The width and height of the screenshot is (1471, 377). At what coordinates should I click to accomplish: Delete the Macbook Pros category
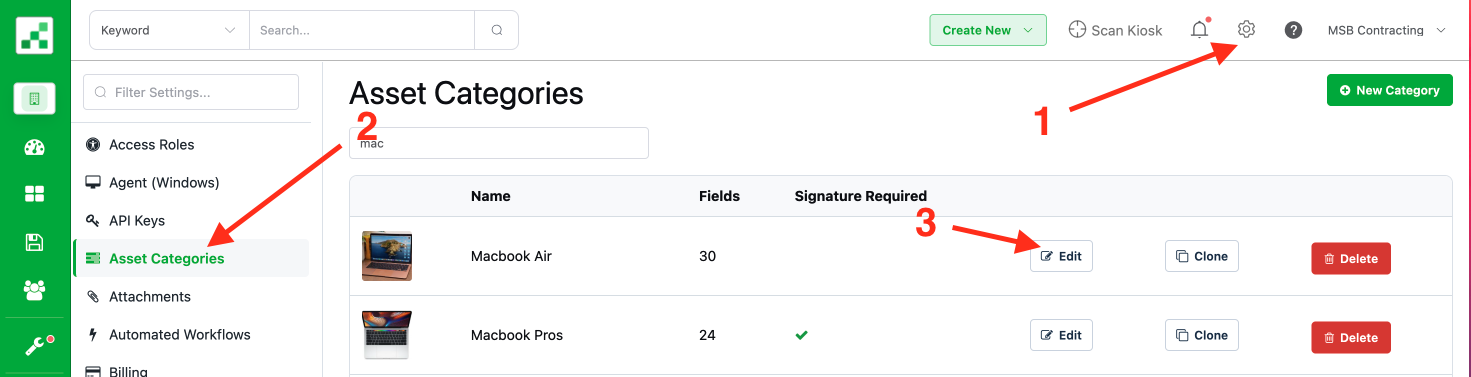(1351, 338)
